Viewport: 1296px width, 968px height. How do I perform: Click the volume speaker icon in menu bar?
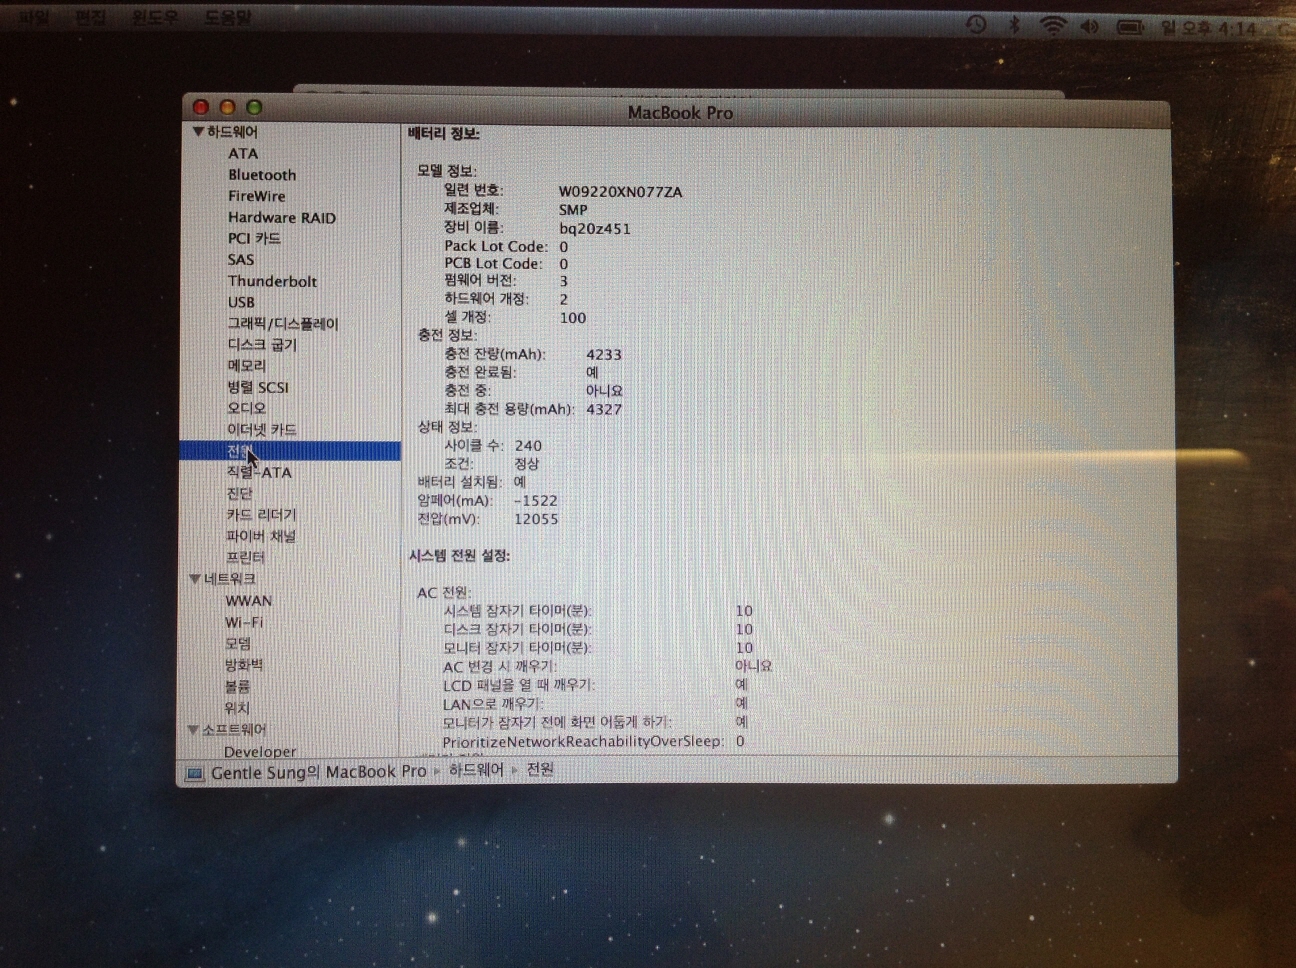click(1089, 27)
